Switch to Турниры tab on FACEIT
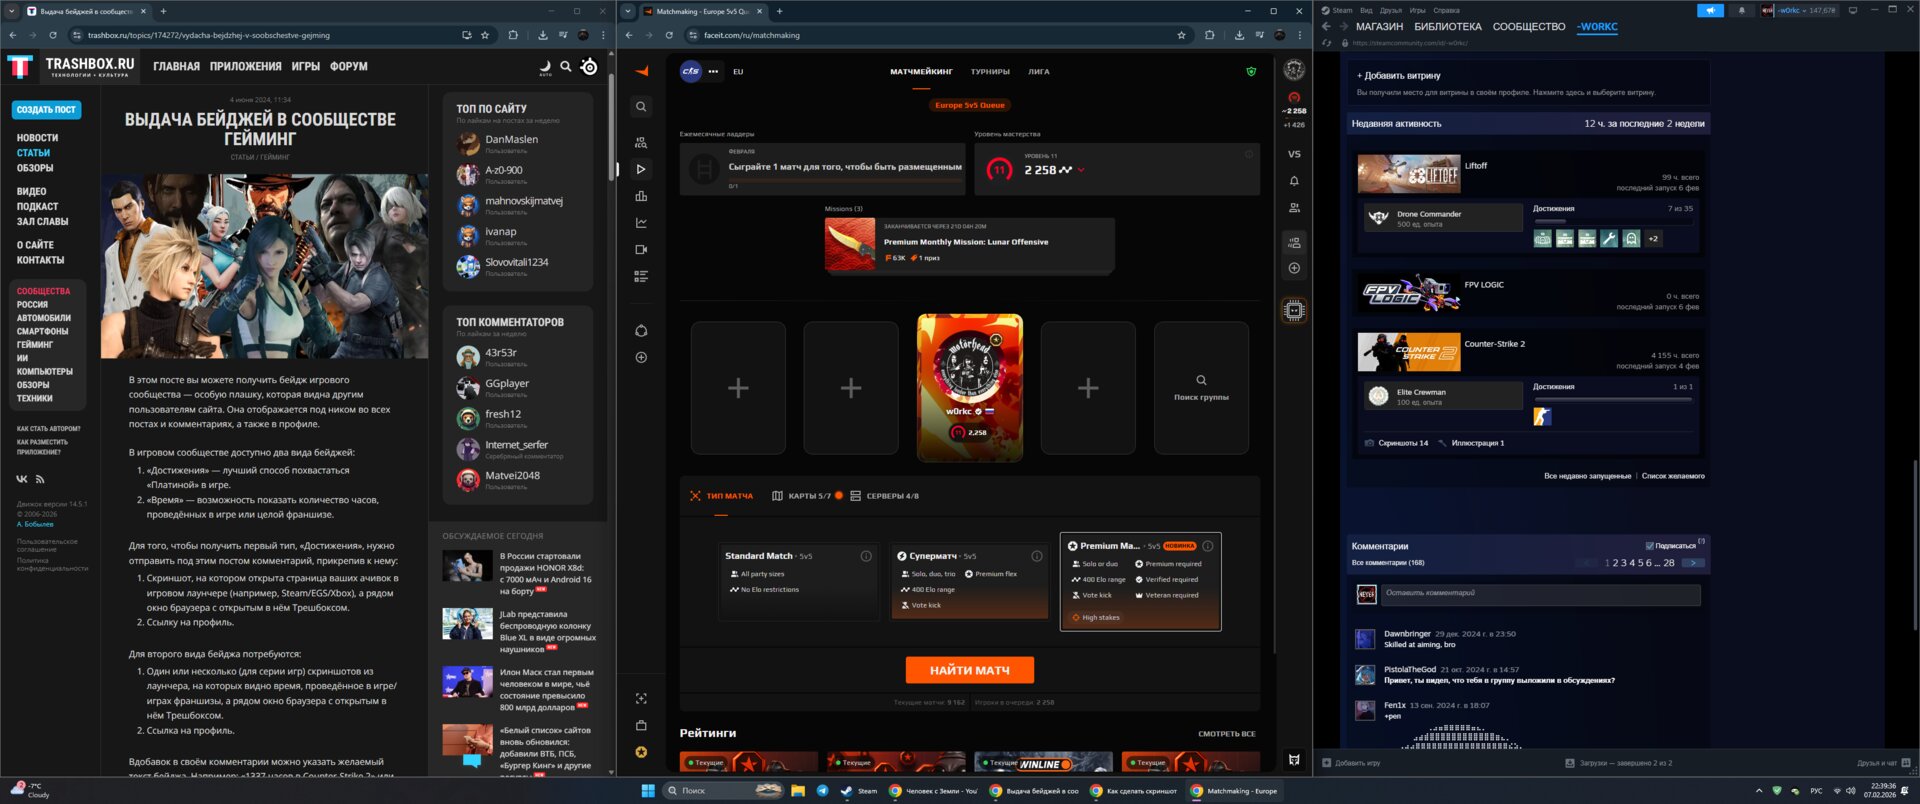Viewport: 1920px width, 804px height. 990,72
